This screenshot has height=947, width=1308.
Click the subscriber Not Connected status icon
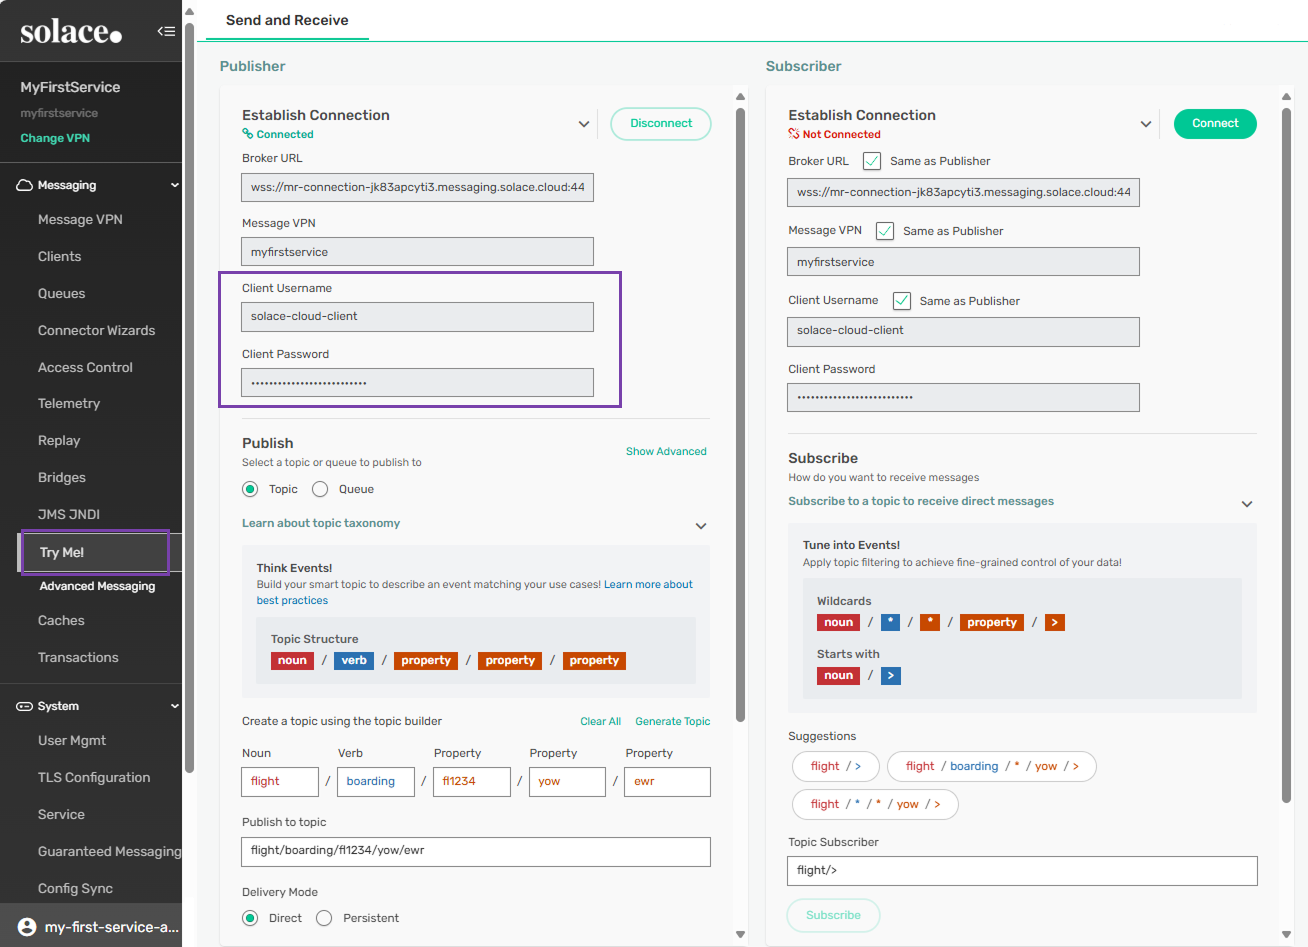coord(794,134)
